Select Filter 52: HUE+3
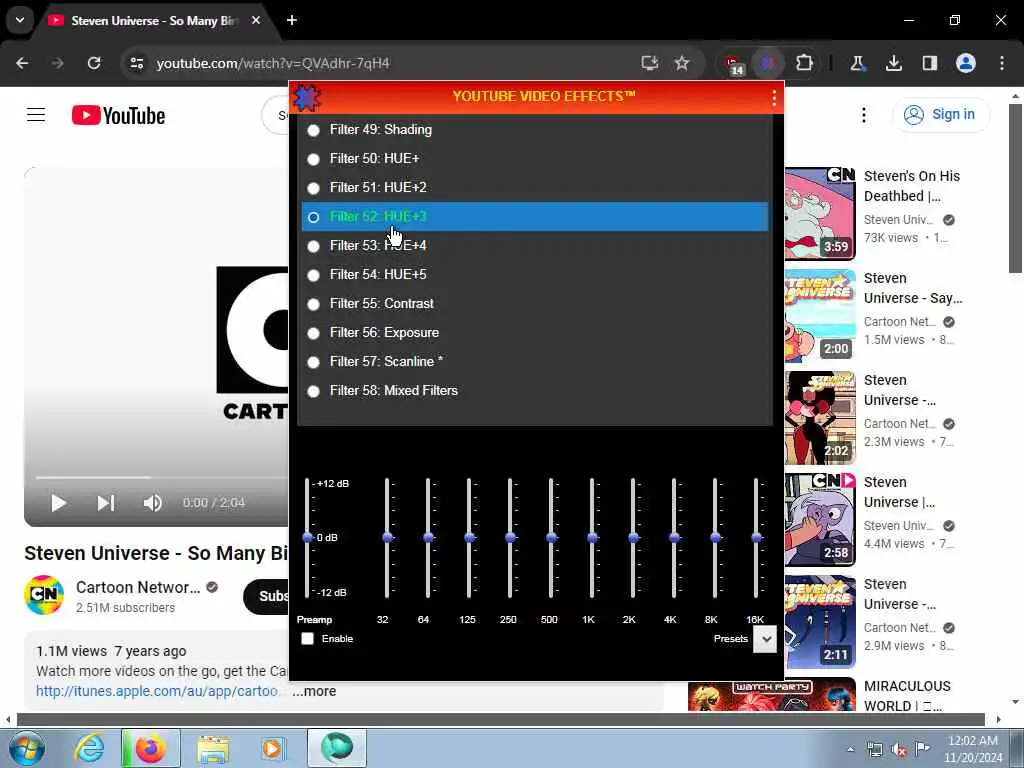The image size is (1024, 768). (535, 217)
